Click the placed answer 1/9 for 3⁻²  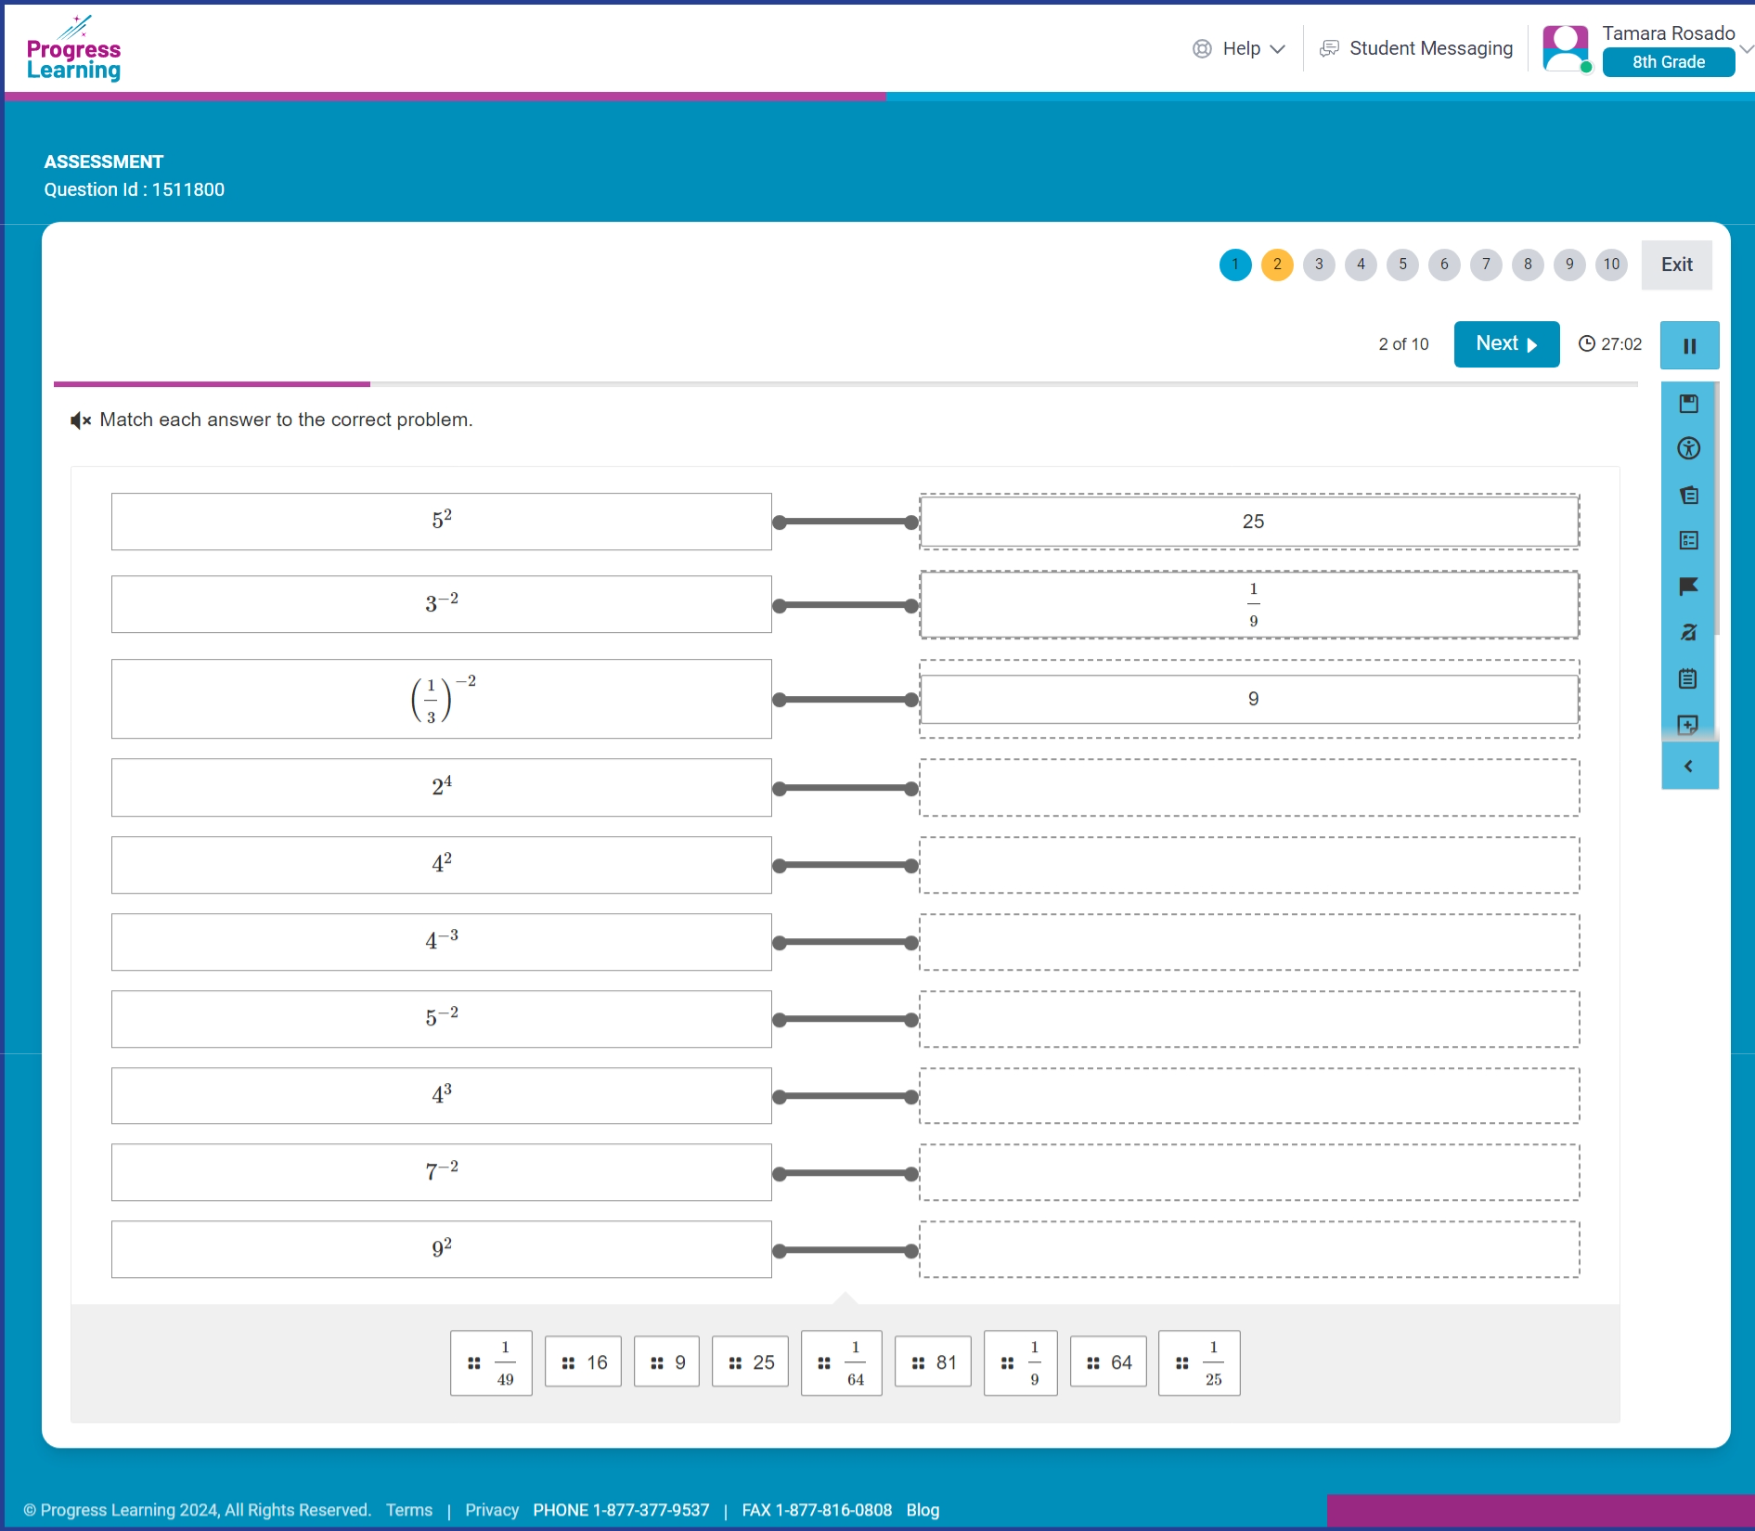tap(1249, 605)
